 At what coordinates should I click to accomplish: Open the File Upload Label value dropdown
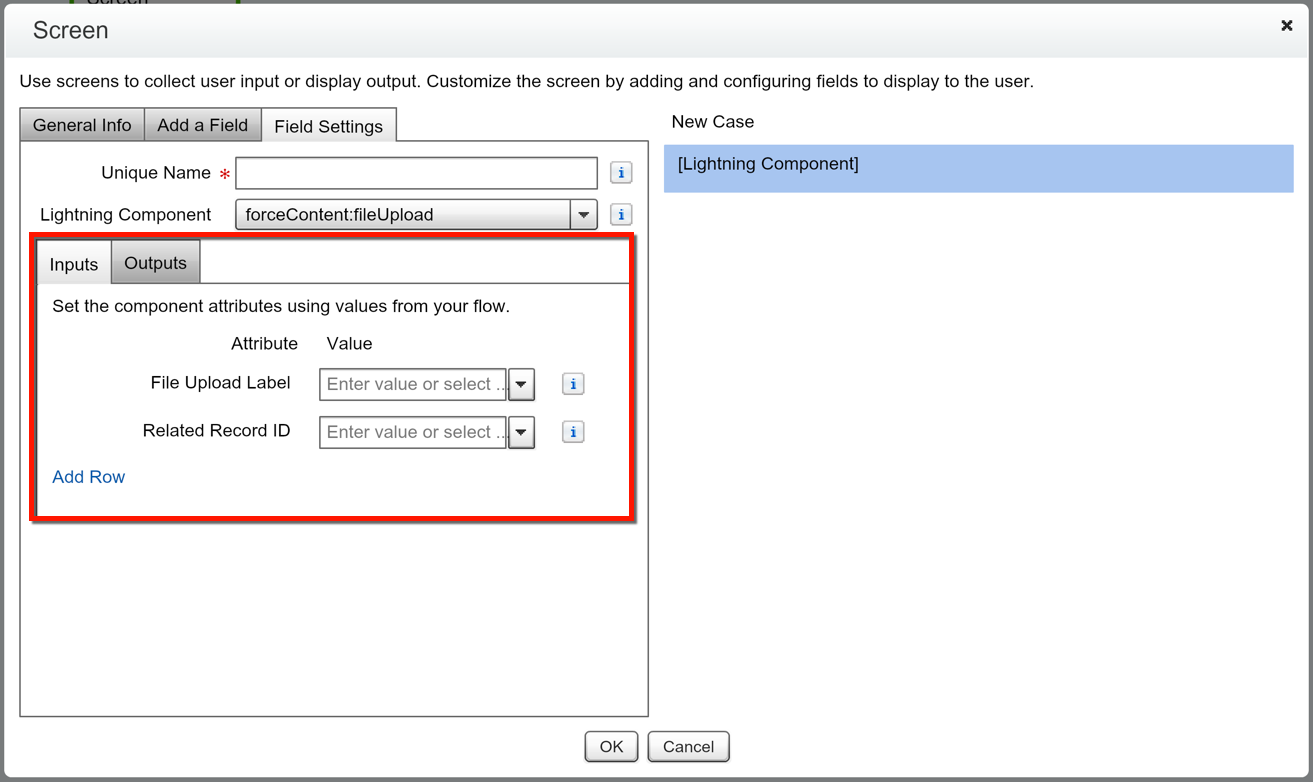521,384
